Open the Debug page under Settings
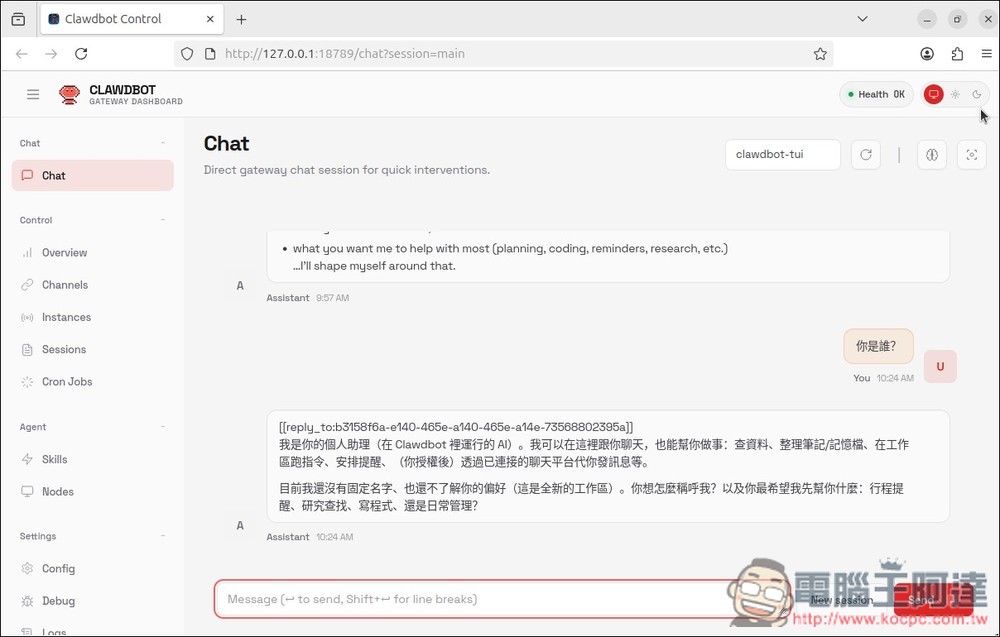1000x637 pixels. tap(60, 600)
